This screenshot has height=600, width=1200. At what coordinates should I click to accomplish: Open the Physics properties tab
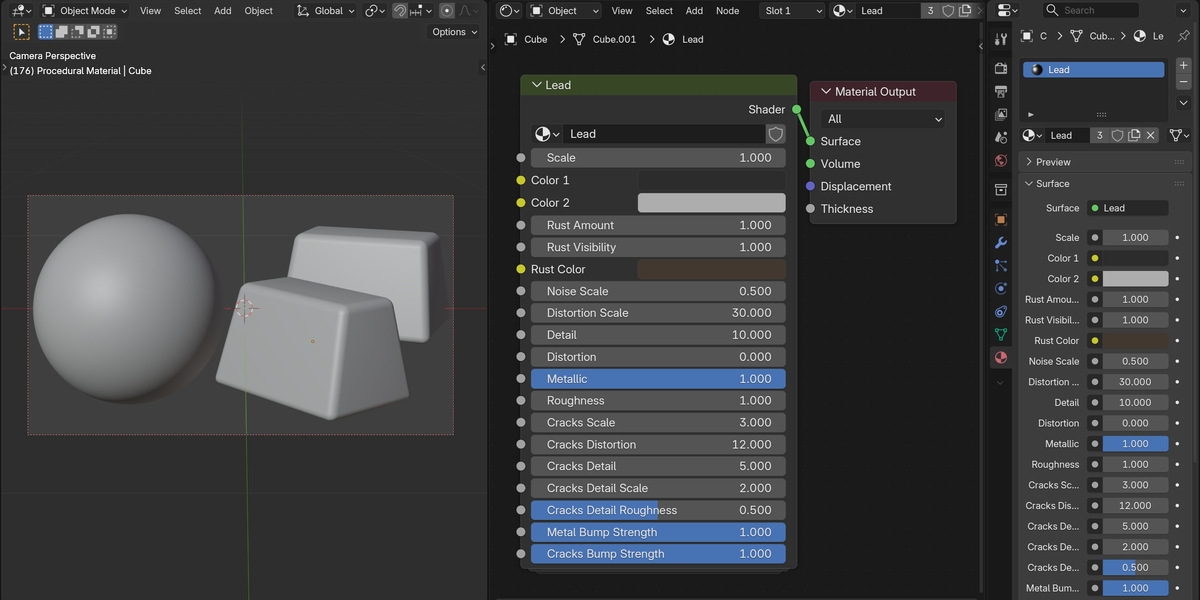[x=1001, y=288]
